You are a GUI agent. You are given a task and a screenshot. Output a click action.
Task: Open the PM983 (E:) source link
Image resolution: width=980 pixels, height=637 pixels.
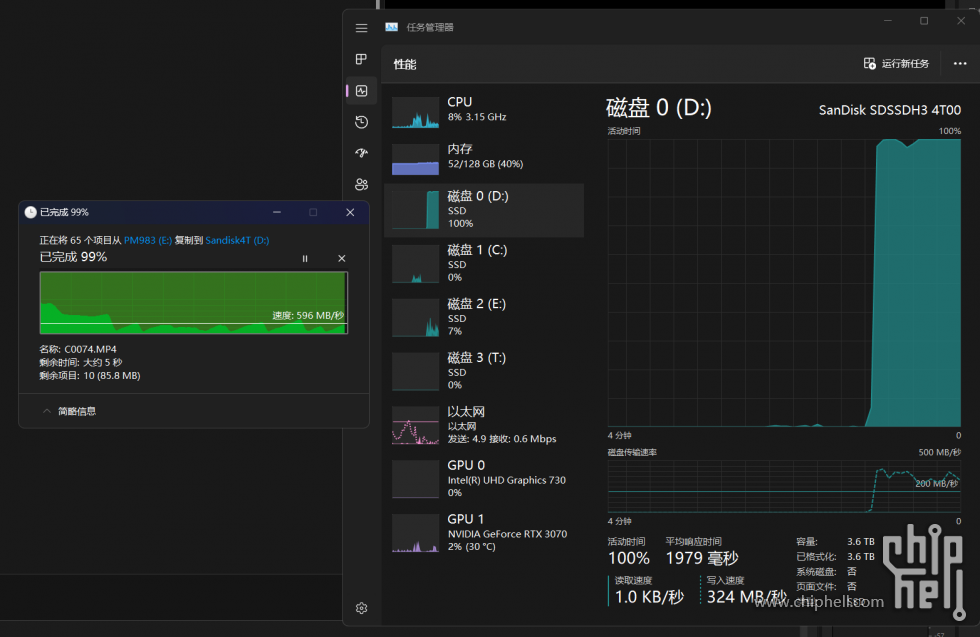click(148, 240)
